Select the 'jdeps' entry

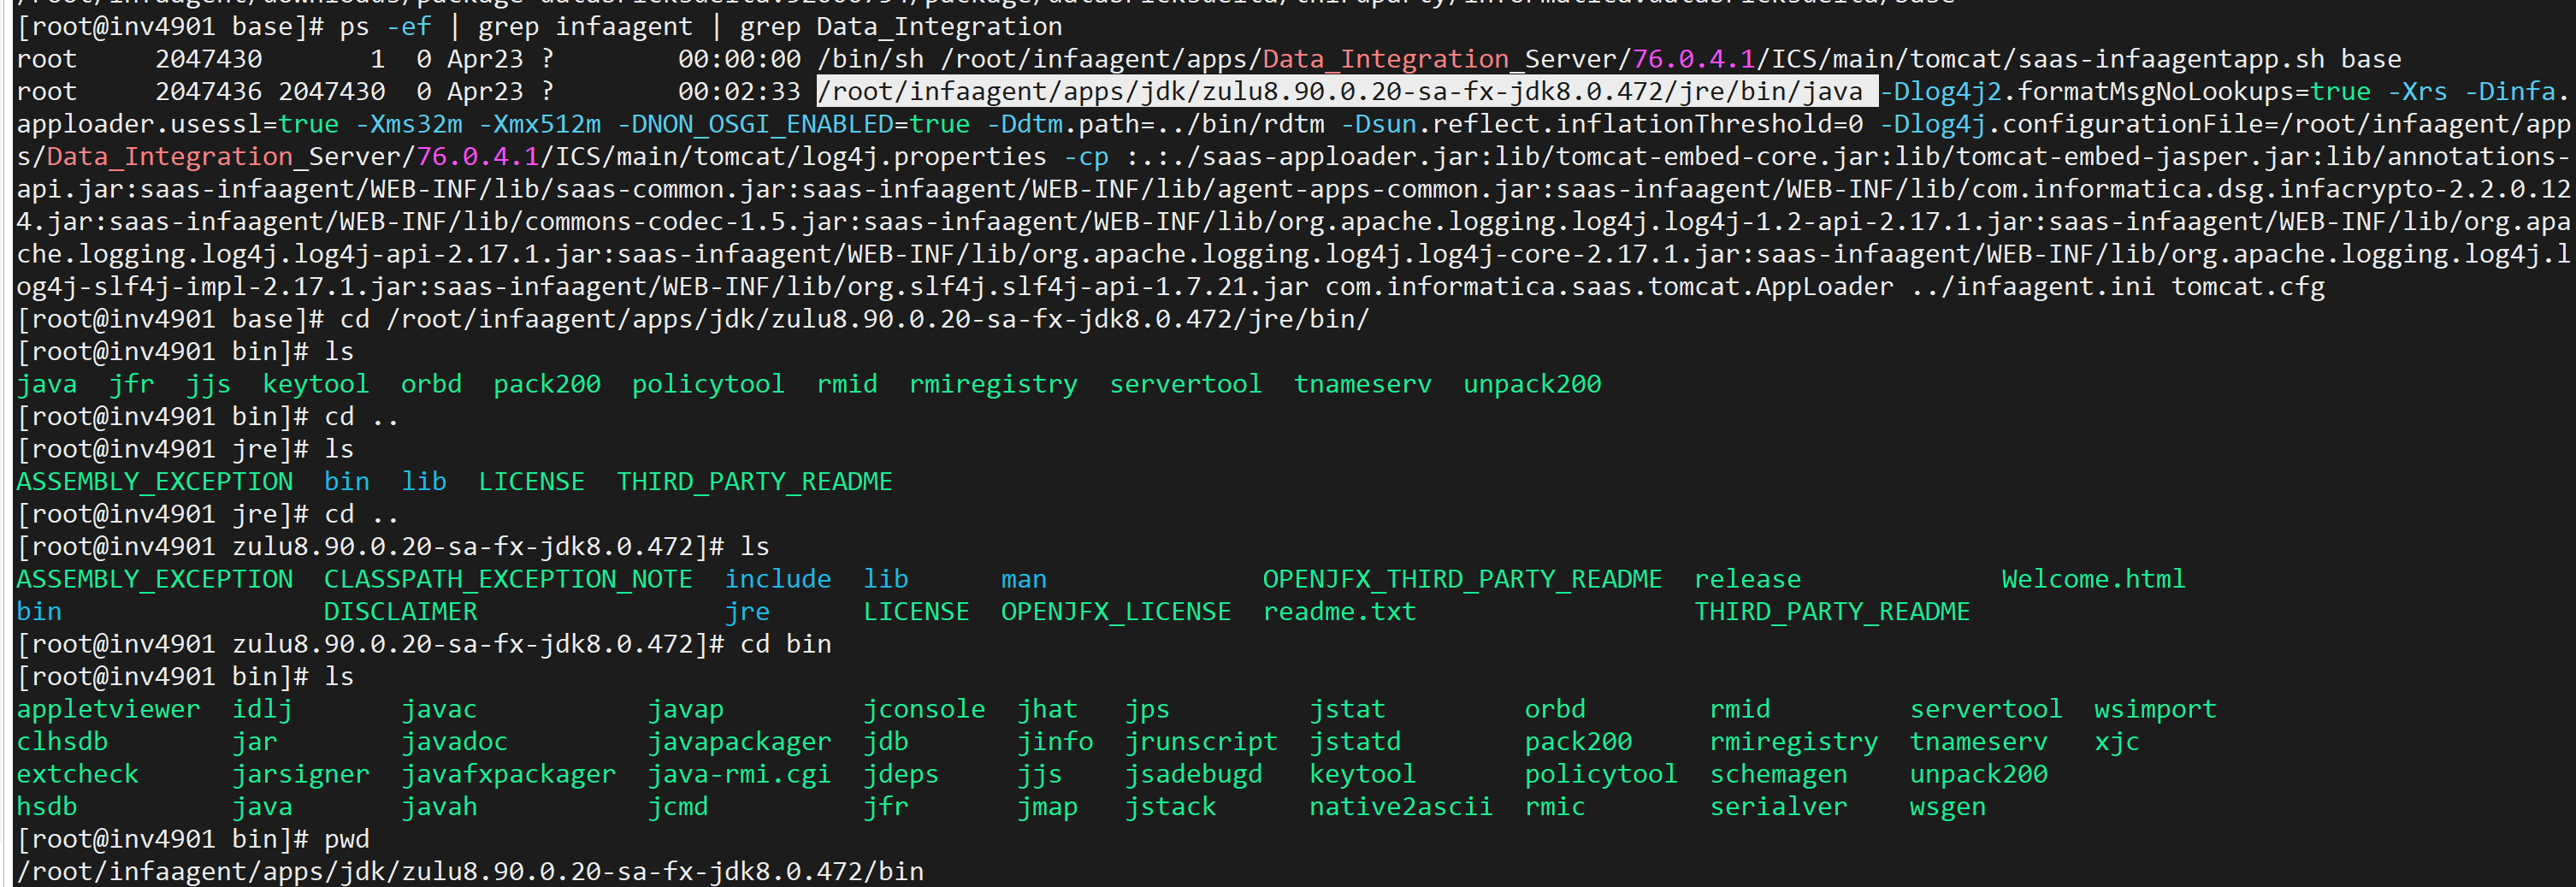(901, 774)
